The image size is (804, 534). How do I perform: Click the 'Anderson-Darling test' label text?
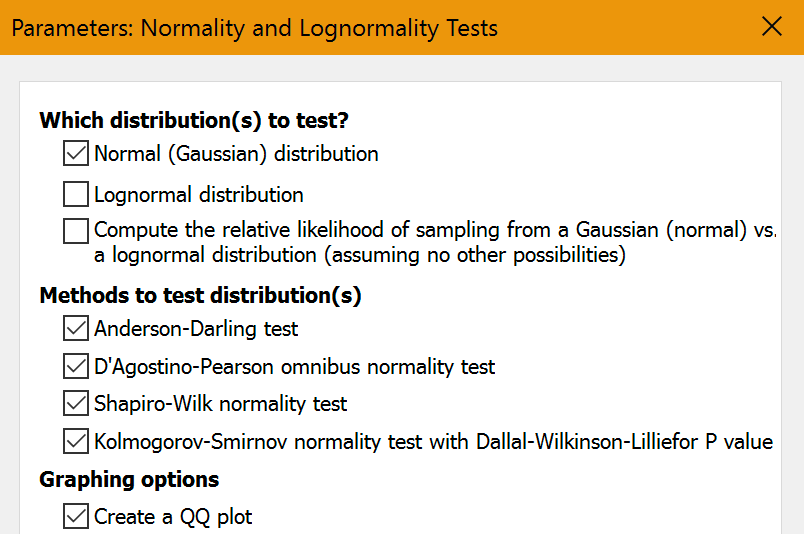pyautogui.click(x=196, y=328)
